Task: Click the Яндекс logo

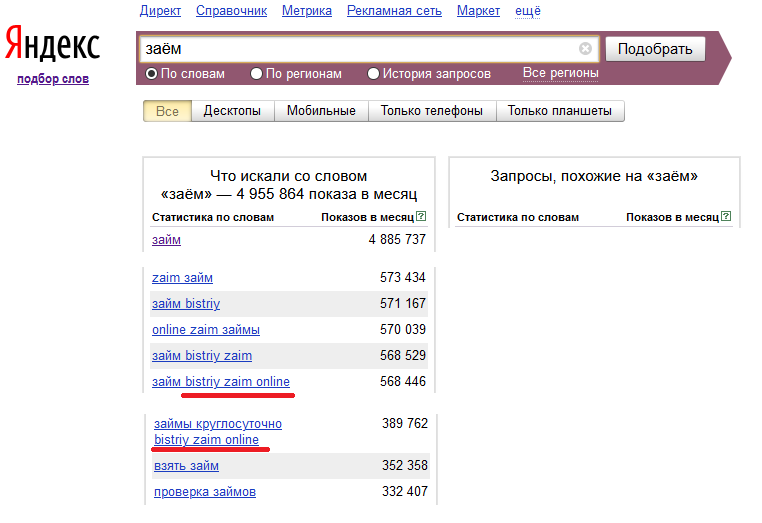Action: tap(52, 44)
